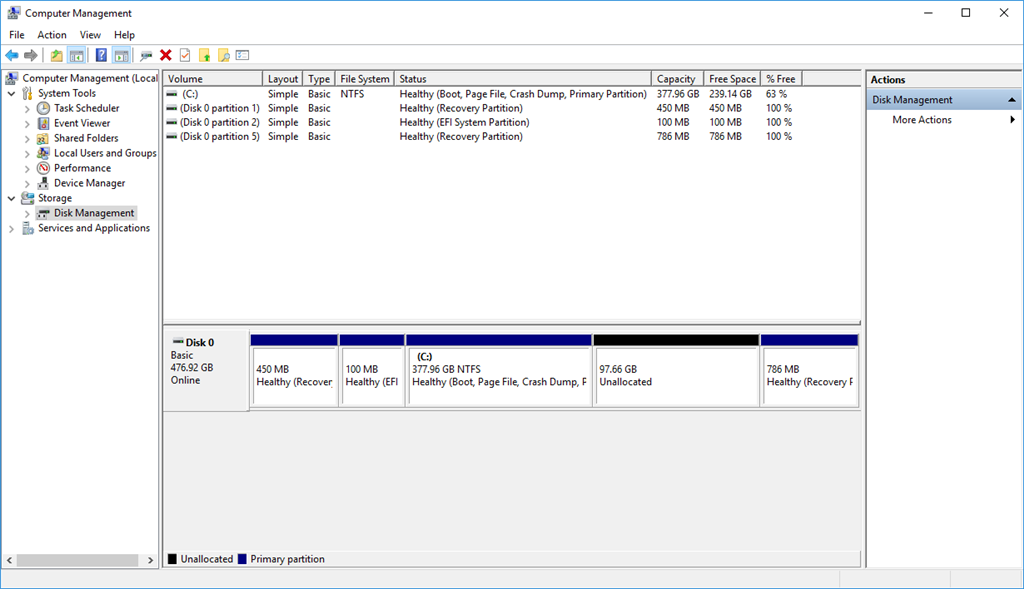The width and height of the screenshot is (1024, 589).
Task: Expand the Event Viewer node
Action: pos(27,123)
